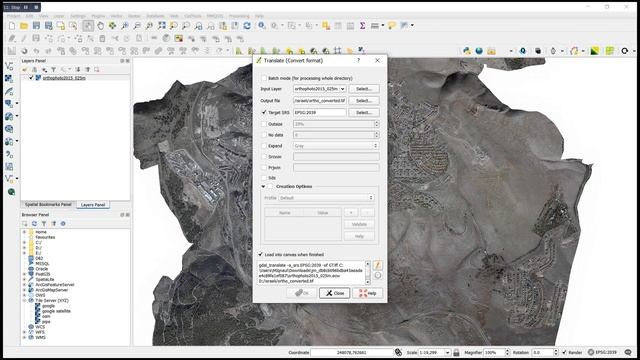Enable Batch mode checkbox

pos(264,78)
